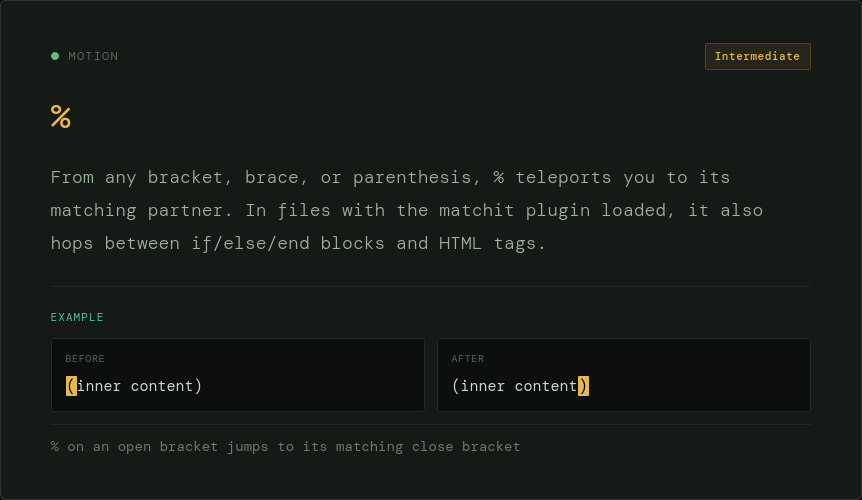
Task: Click the green dot beside MOTION
Action: click(x=55, y=56)
